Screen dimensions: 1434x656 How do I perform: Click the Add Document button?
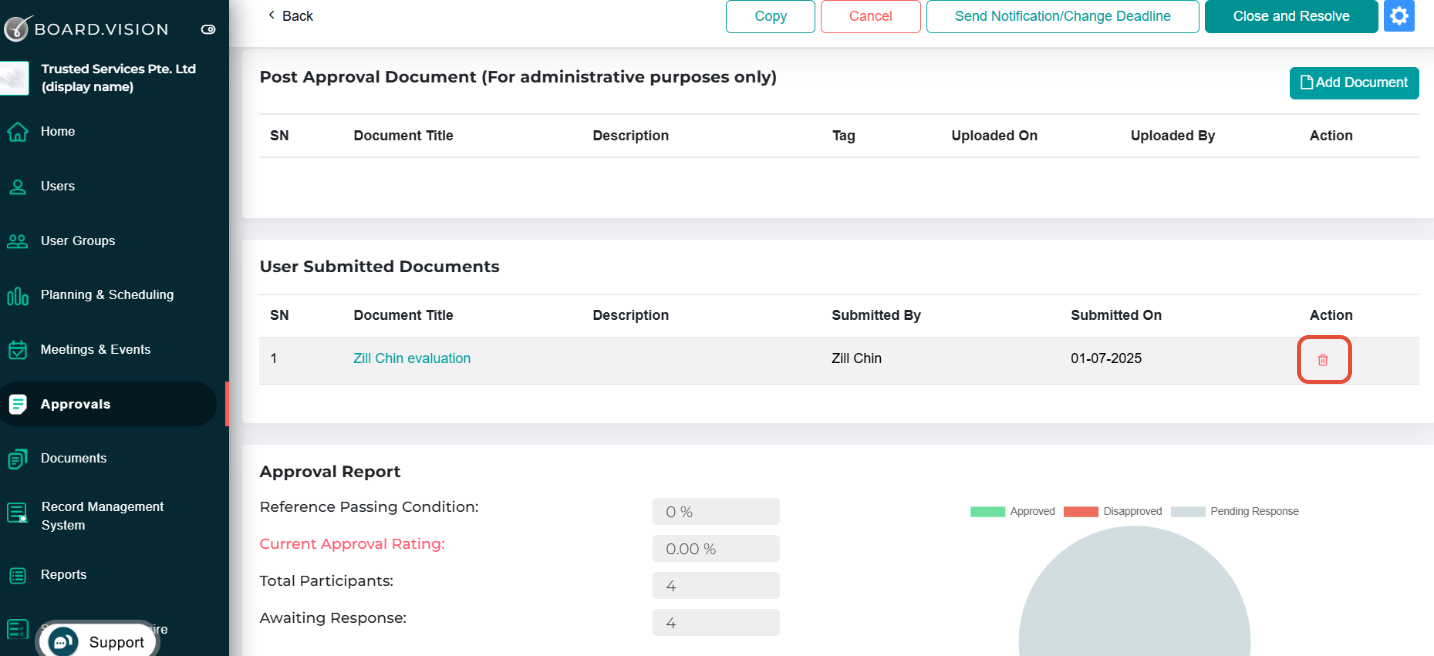(x=1354, y=83)
